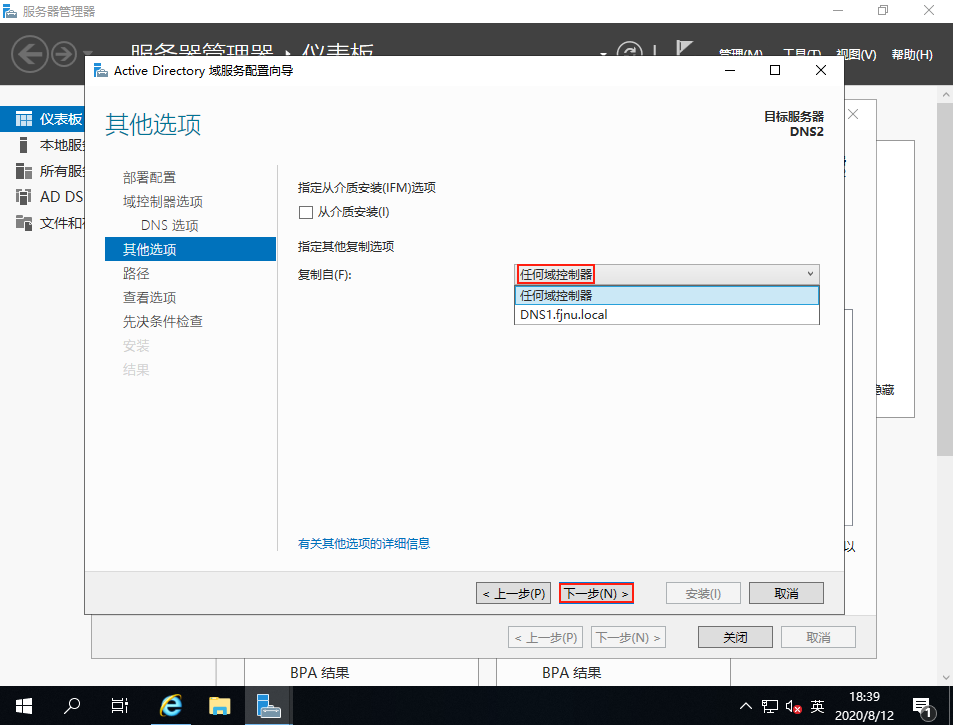The height and width of the screenshot is (725, 953).
Task: Click 关闭 in the background wizard
Action: (x=735, y=637)
